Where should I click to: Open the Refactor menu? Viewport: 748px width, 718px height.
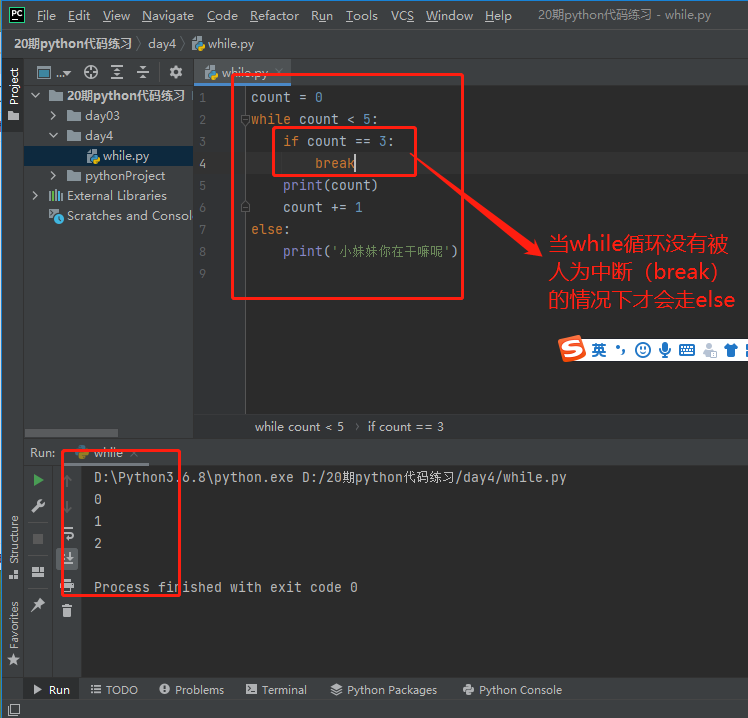tap(274, 16)
